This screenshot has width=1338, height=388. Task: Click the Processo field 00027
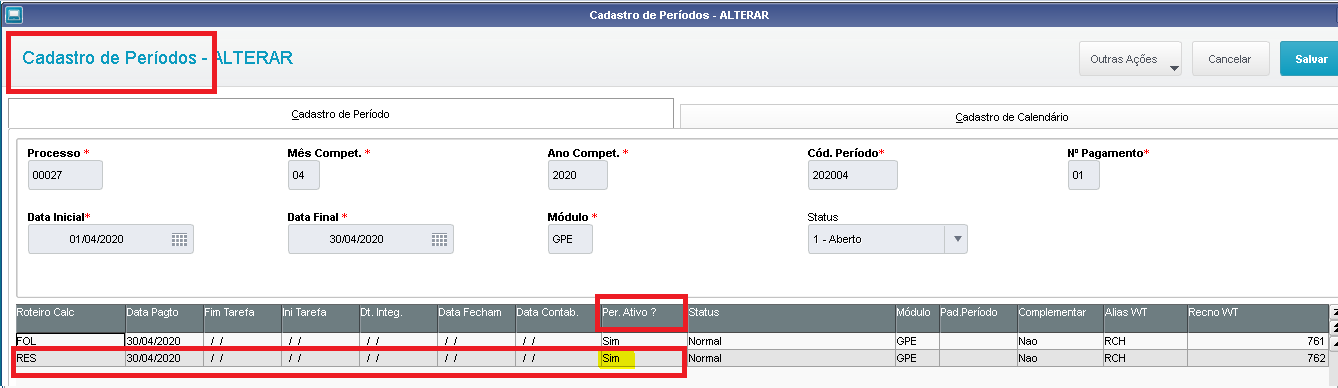[x=65, y=175]
